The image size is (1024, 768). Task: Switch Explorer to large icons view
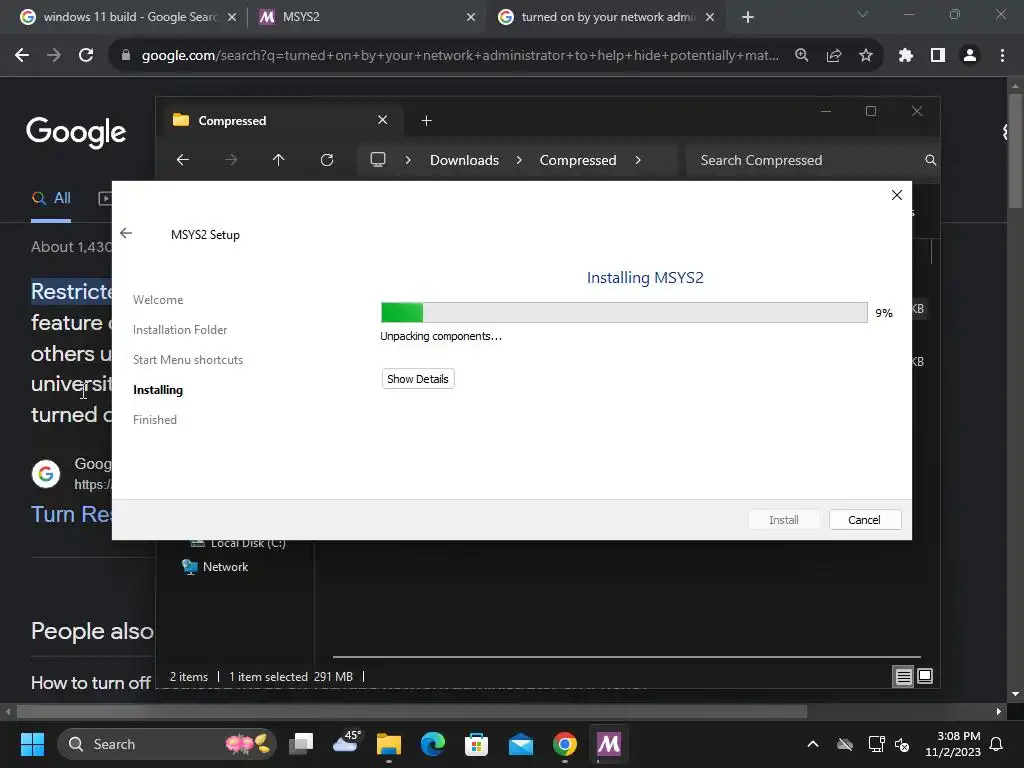[925, 677]
